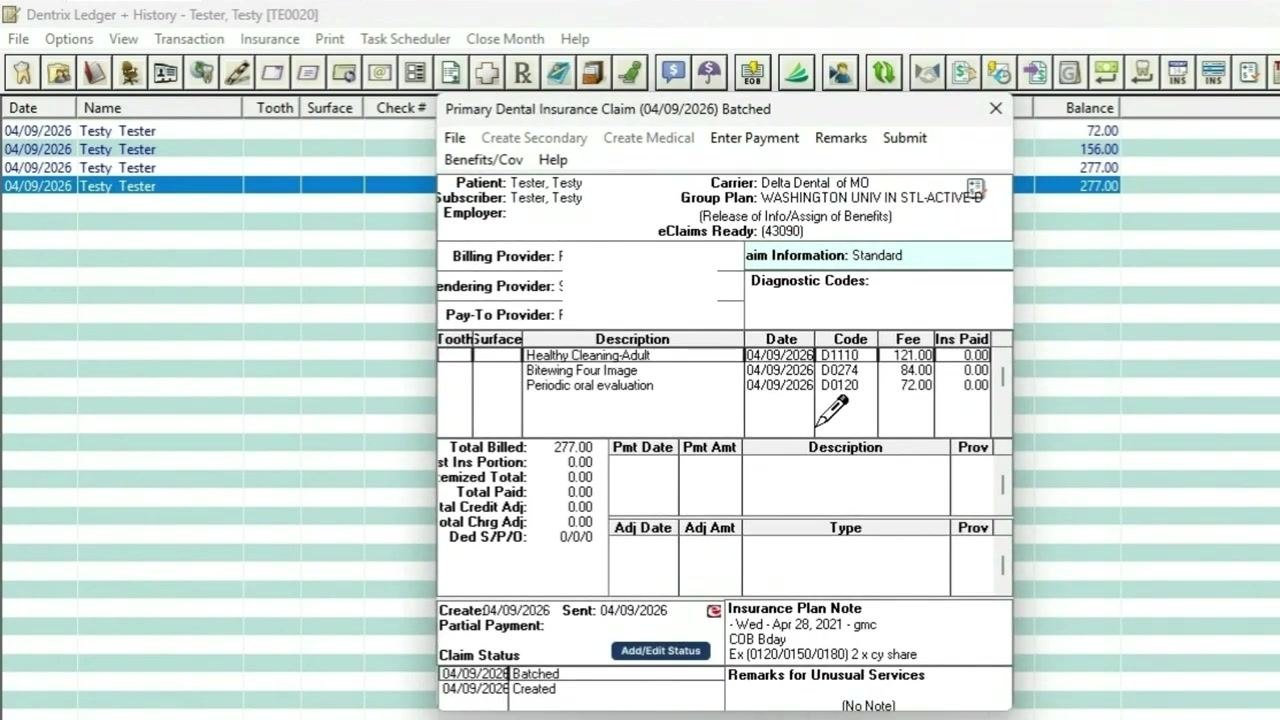
Task: Open Remarks in the claim window menu
Action: 841,138
